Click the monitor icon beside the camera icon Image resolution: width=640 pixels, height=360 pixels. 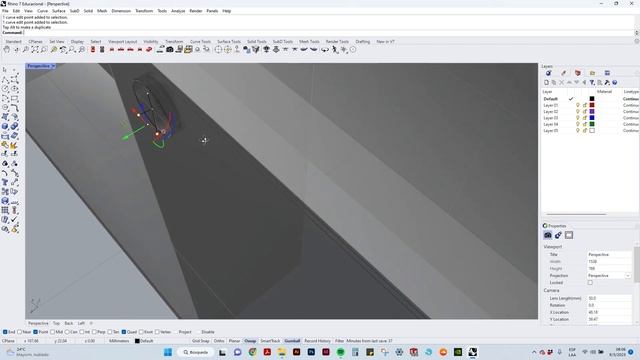tap(179, 49)
